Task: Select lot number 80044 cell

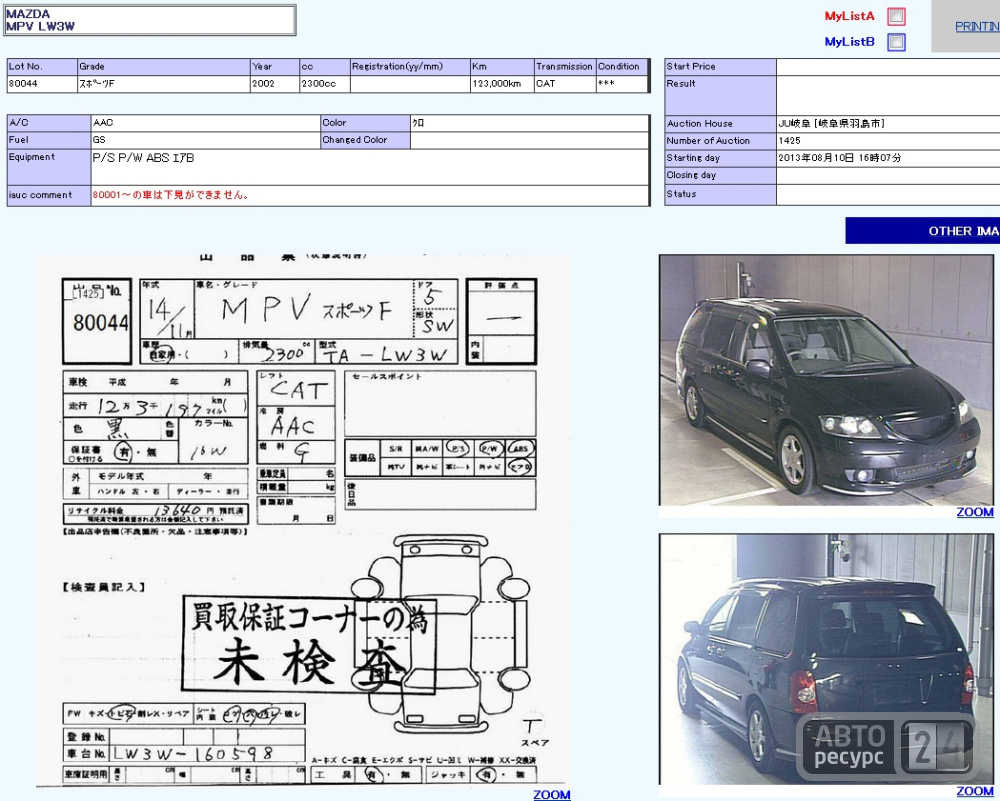Action: pos(42,84)
